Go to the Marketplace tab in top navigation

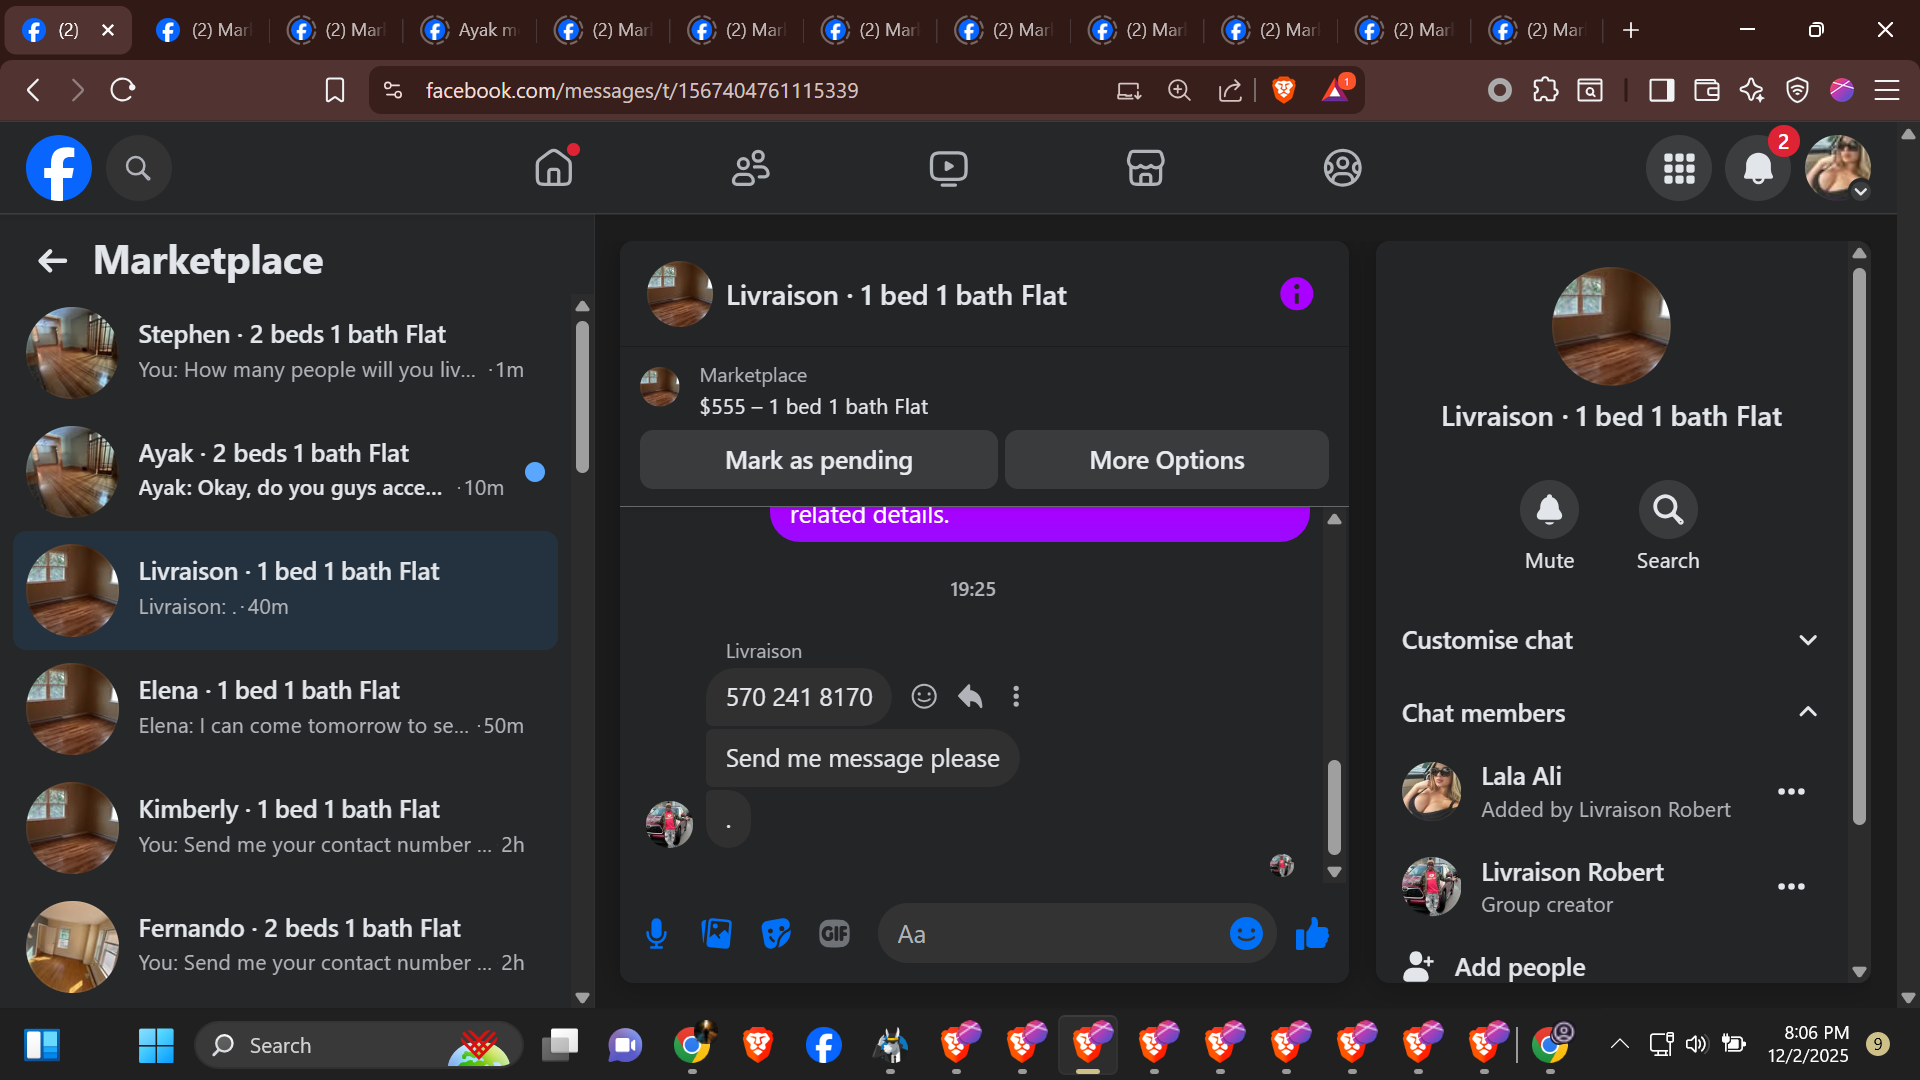click(x=1145, y=168)
